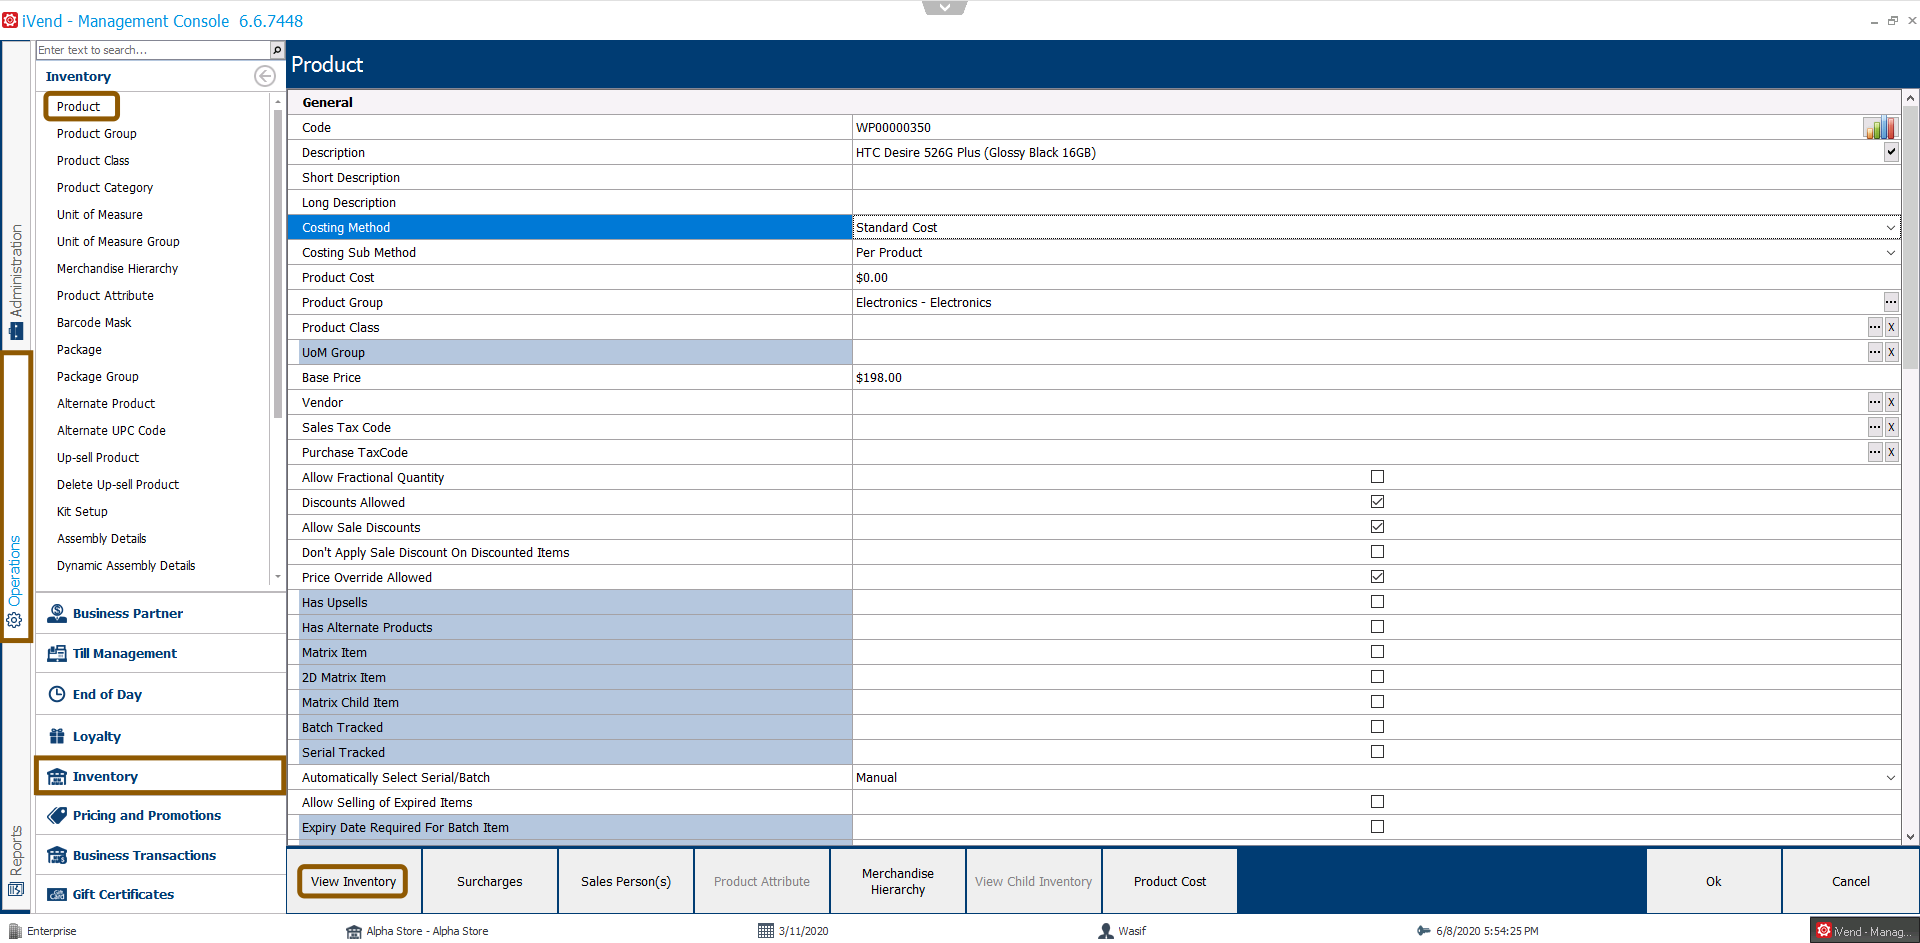Screen dimensions: 1920x943
Task: Open Sales Tax Code lookup ellipsis button
Action: [1875, 427]
